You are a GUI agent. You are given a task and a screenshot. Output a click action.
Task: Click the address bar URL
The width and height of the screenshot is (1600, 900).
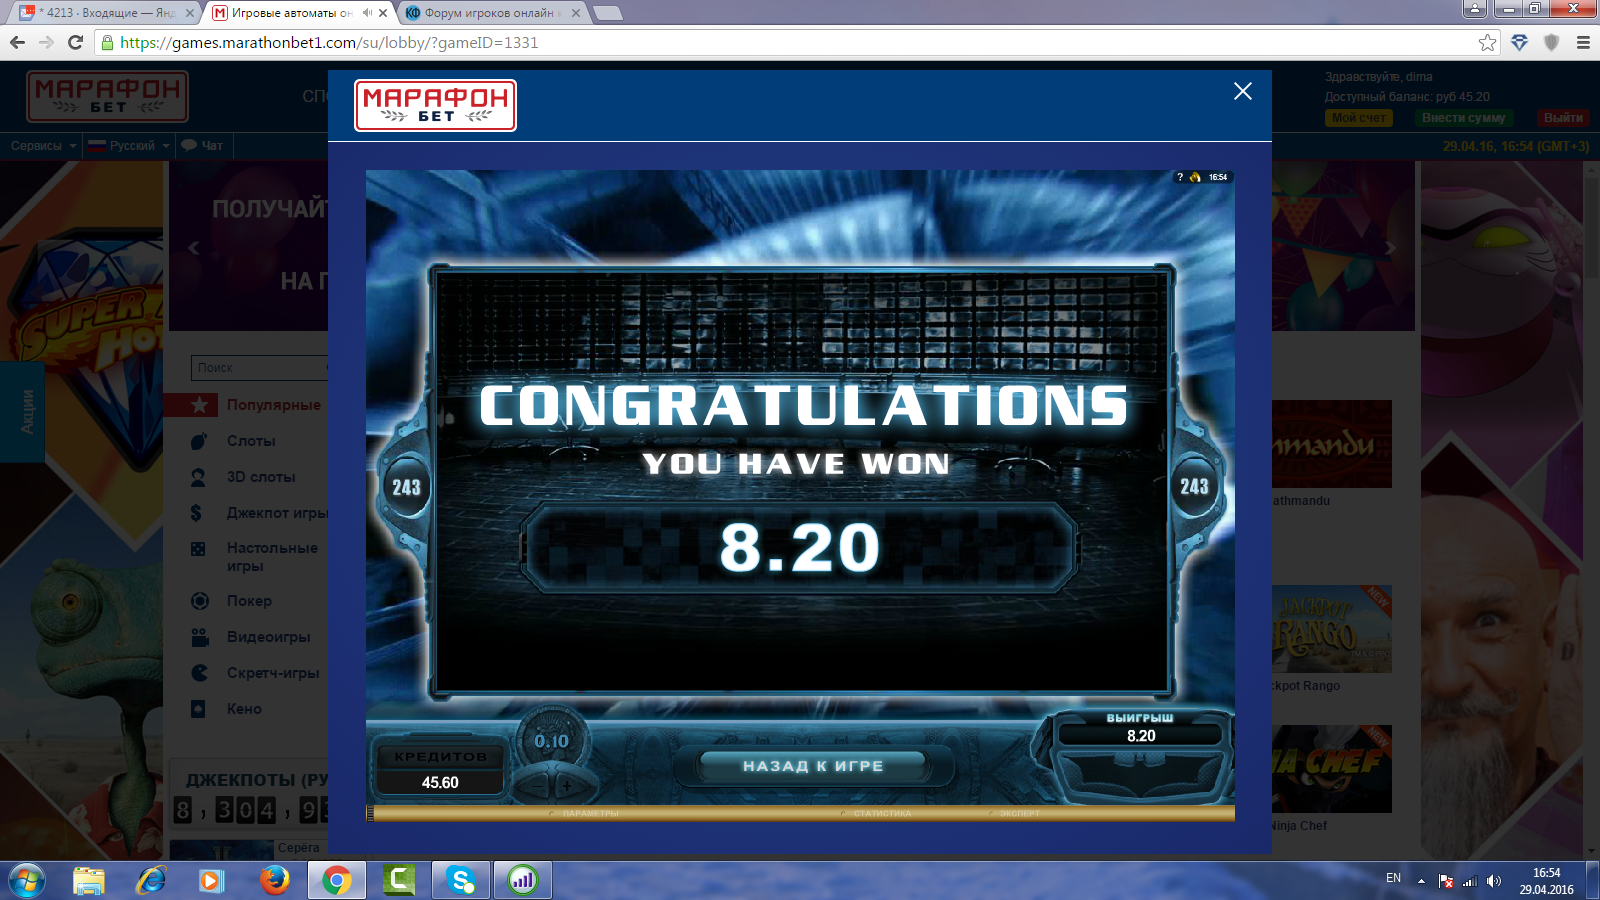click(329, 42)
